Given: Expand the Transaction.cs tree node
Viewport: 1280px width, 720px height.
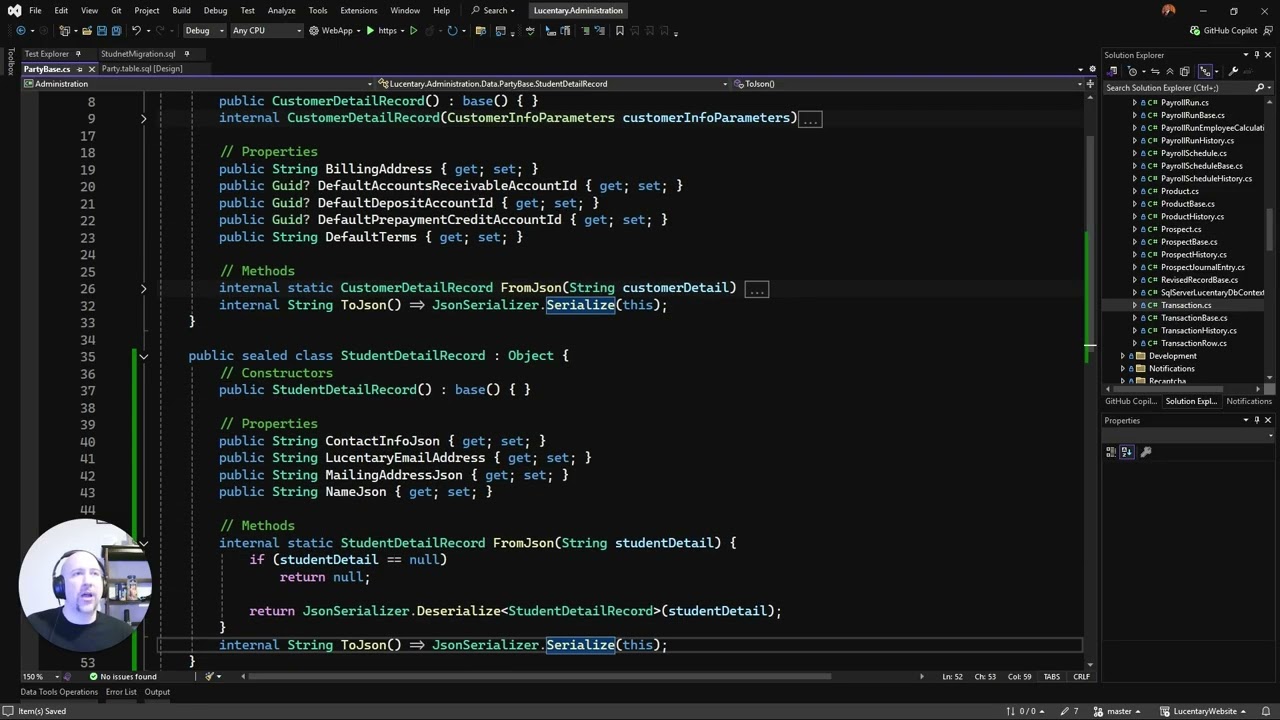Looking at the screenshot, I should [1134, 305].
